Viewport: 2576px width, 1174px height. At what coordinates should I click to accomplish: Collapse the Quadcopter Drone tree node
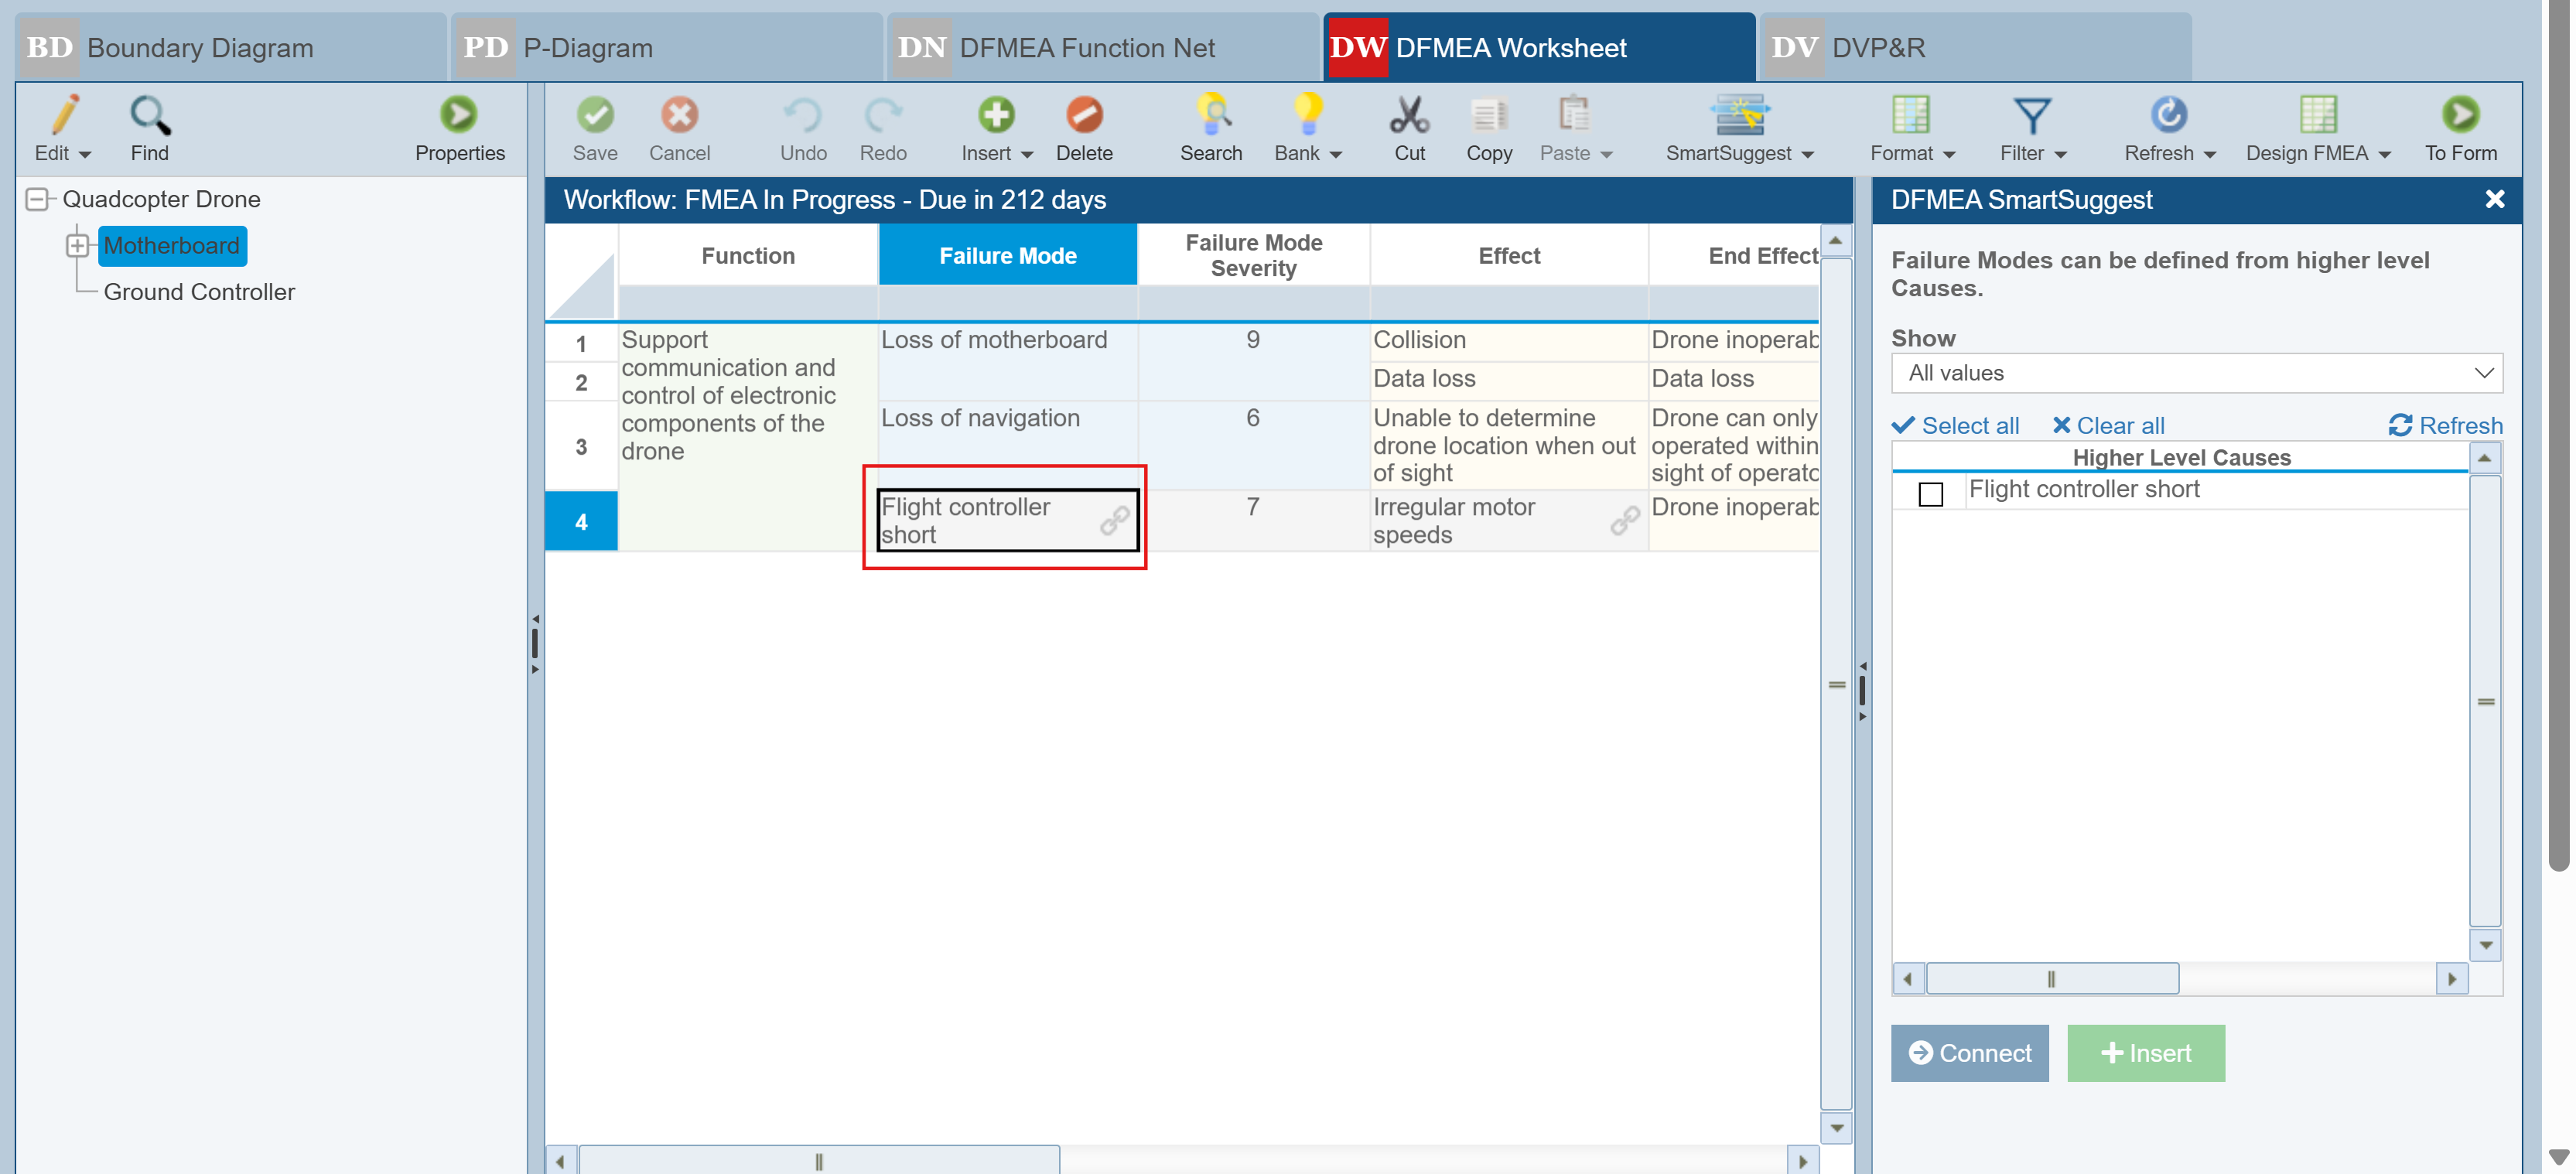point(37,199)
